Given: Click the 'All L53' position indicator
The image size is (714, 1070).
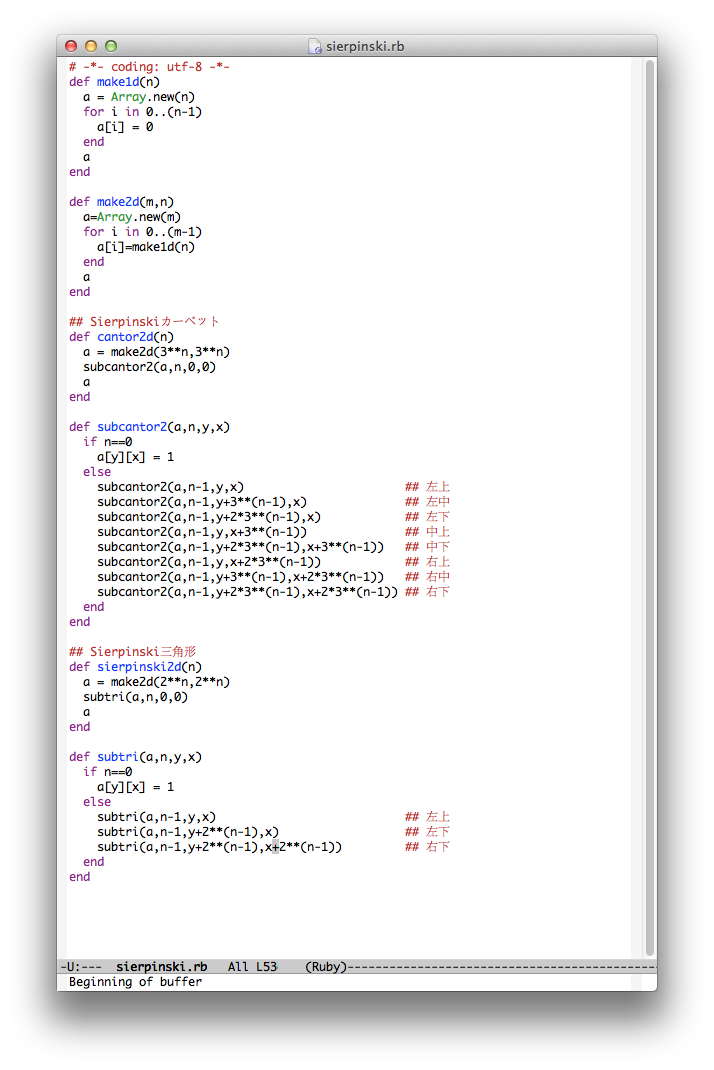Looking at the screenshot, I should pyautogui.click(x=252, y=967).
